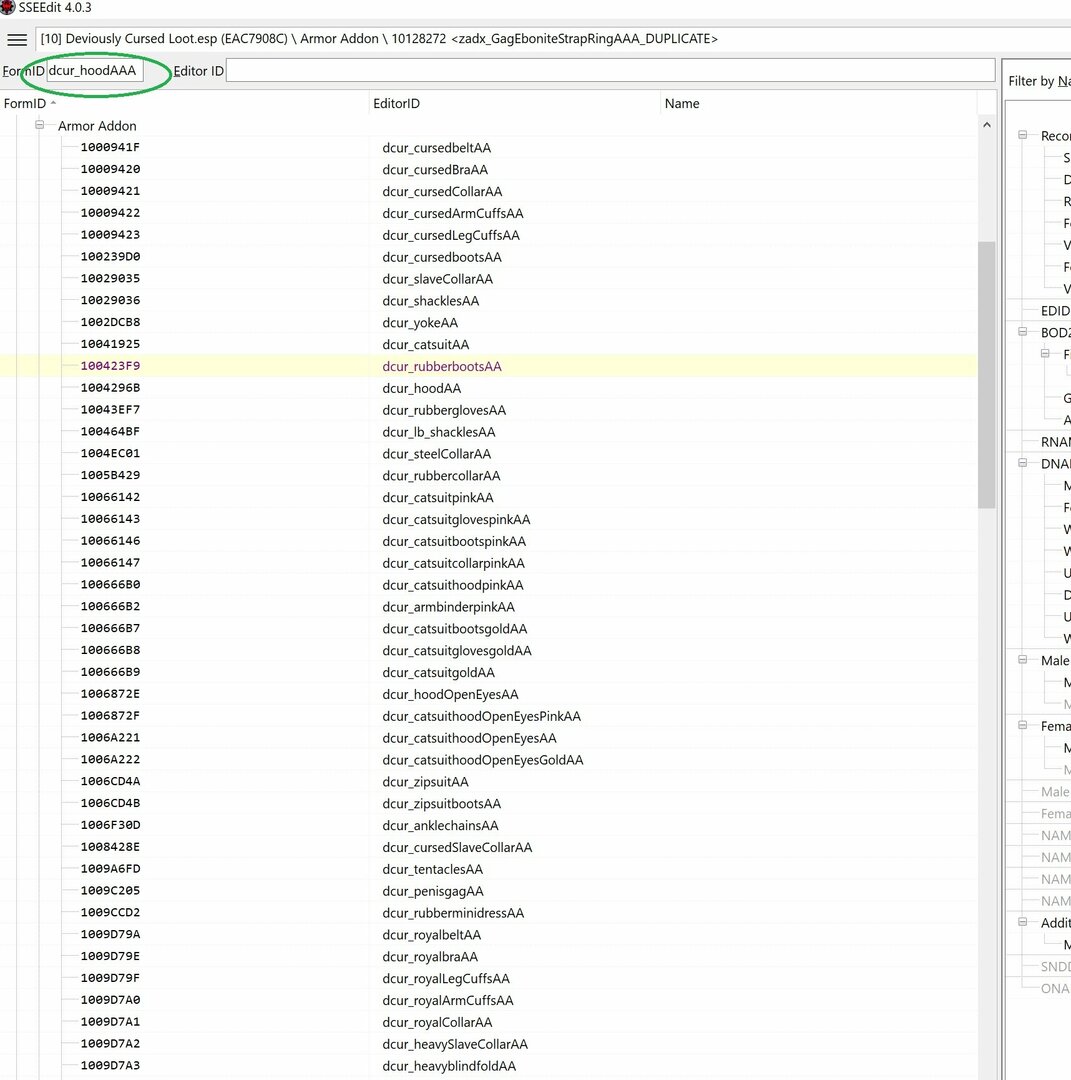Screen dimensions: 1071x1080
Task: Select dcur_heavySlaveCollarAA record
Action: 489,1044
